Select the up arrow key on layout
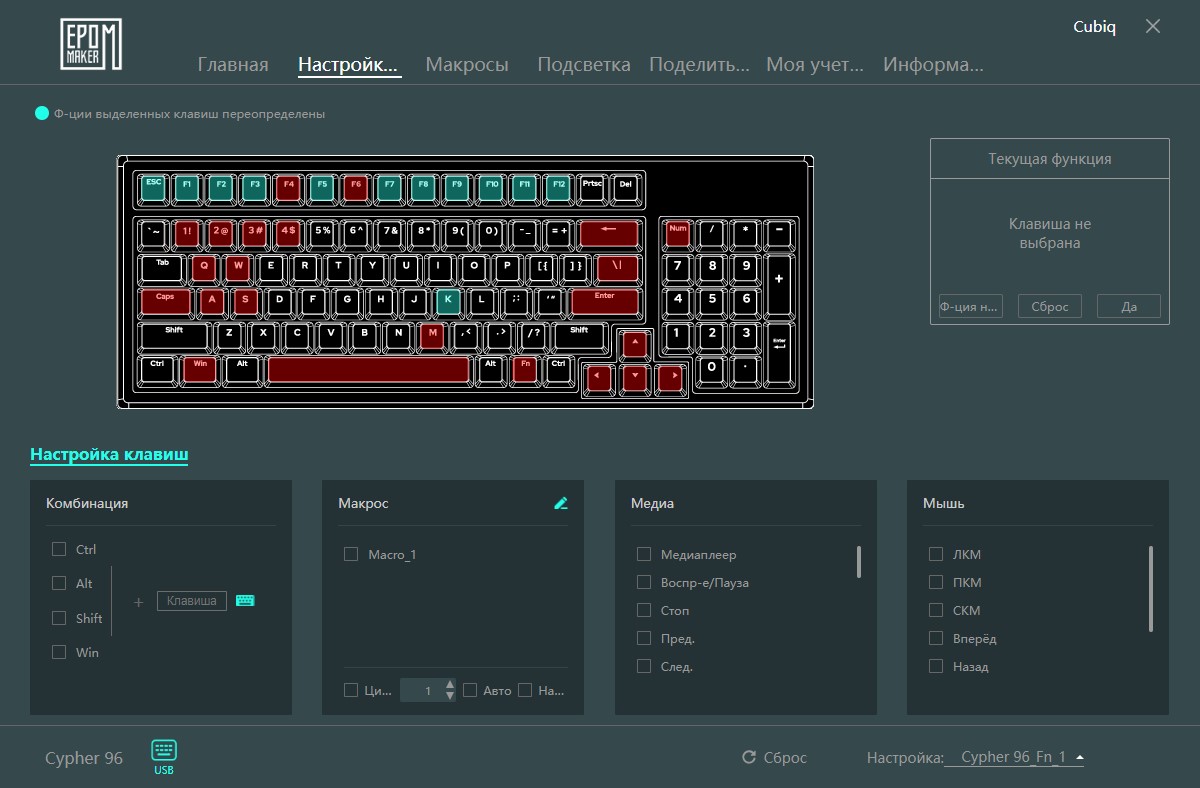Screen dimensions: 1200x788 (x=635, y=345)
